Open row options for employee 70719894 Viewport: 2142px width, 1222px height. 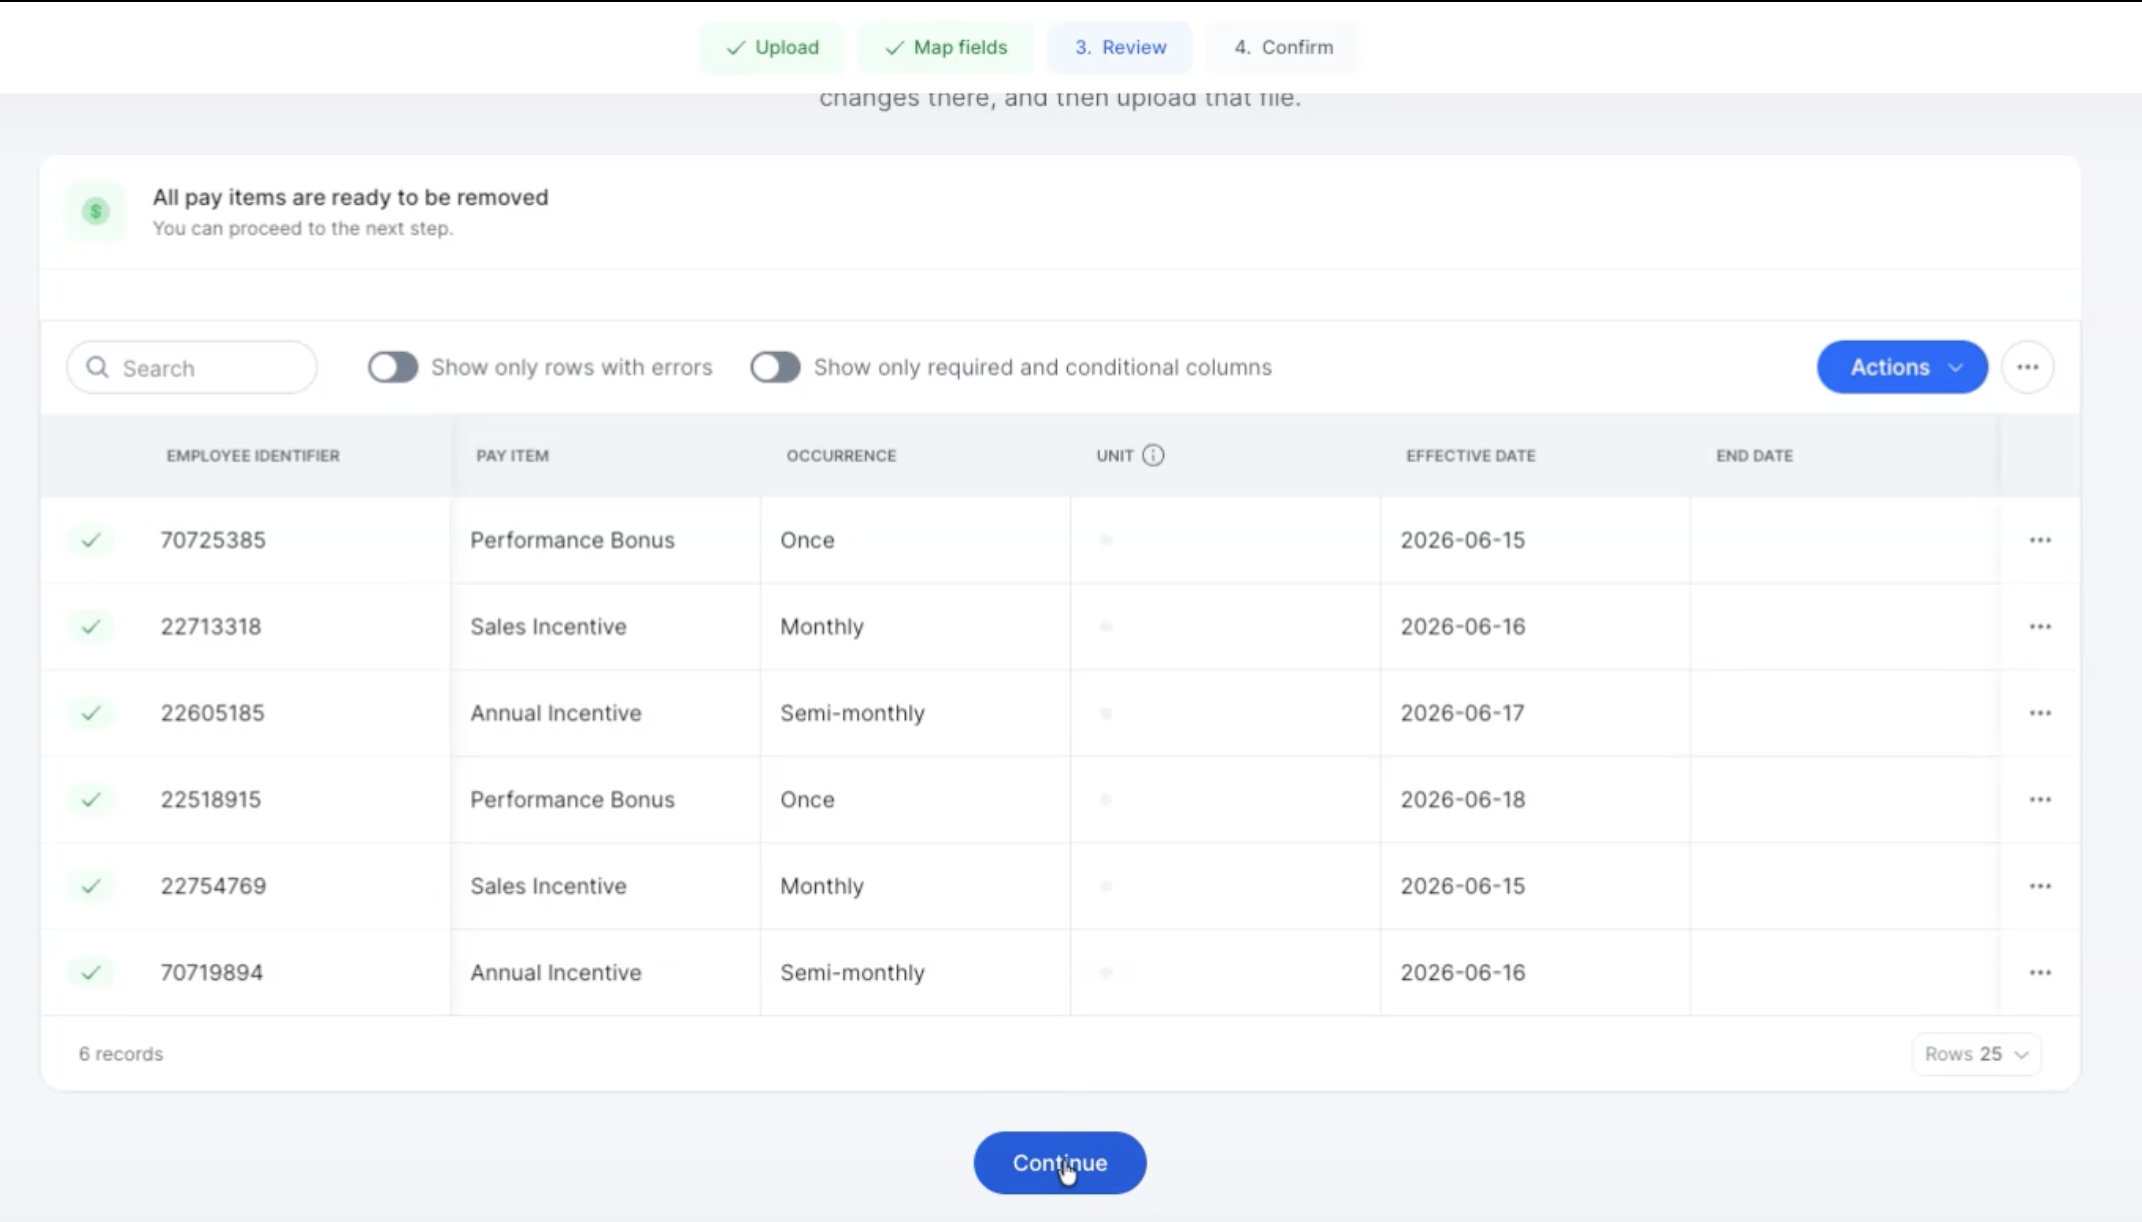tap(2040, 973)
